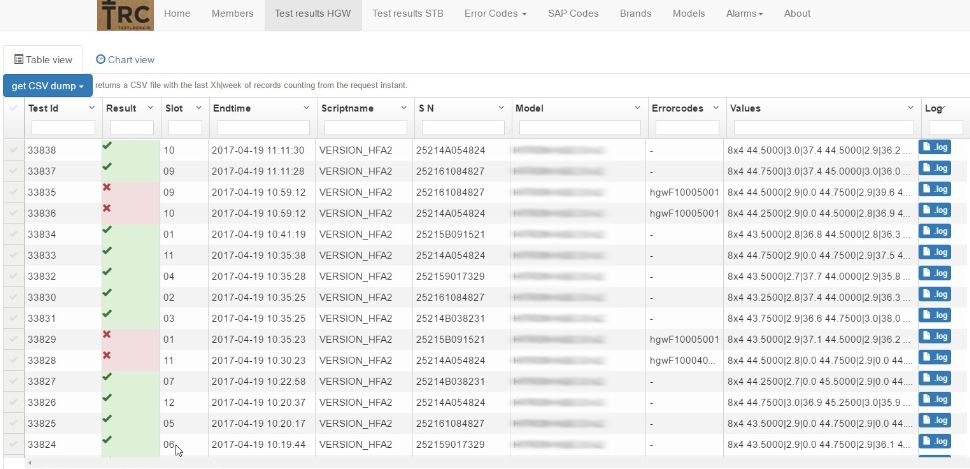The image size is (970, 469).
Task: Go to the Home page
Action: (x=177, y=14)
